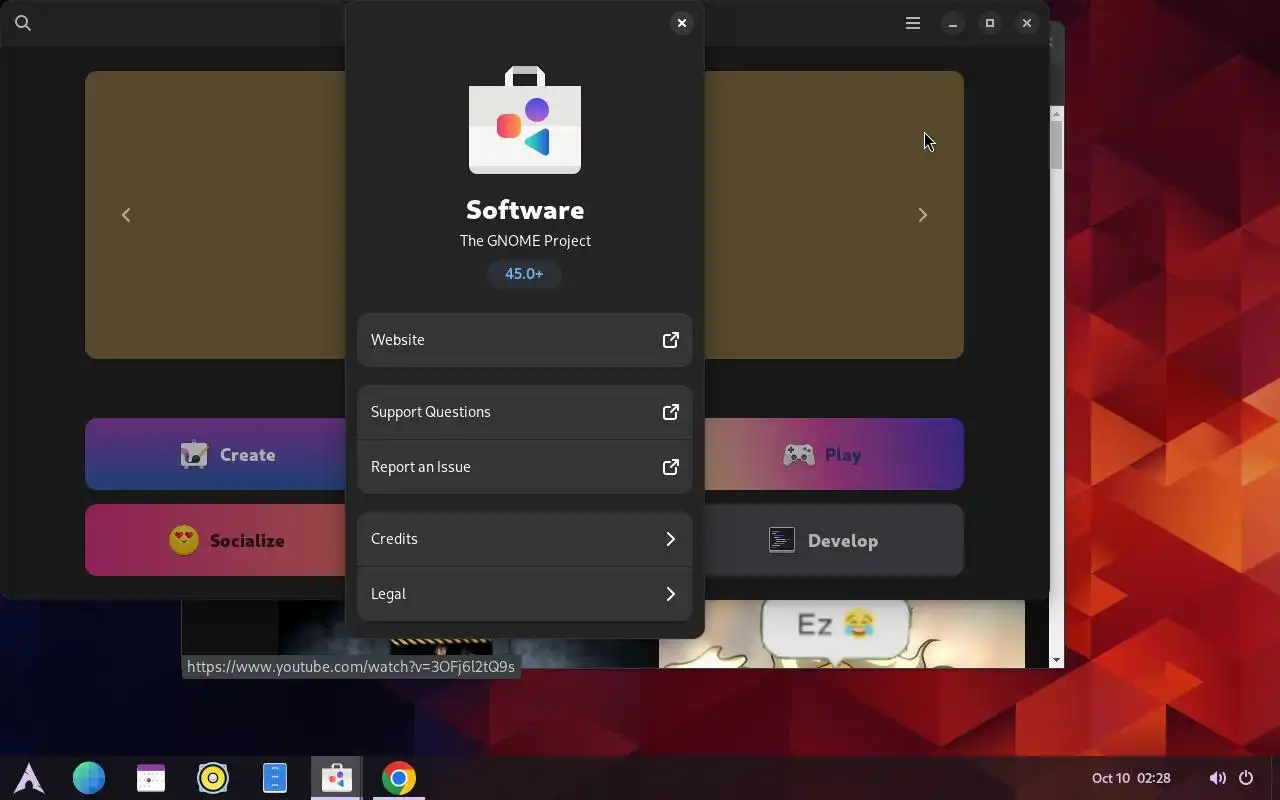Click external link icon beside Support Questions
This screenshot has height=800, width=1280.
(x=671, y=412)
